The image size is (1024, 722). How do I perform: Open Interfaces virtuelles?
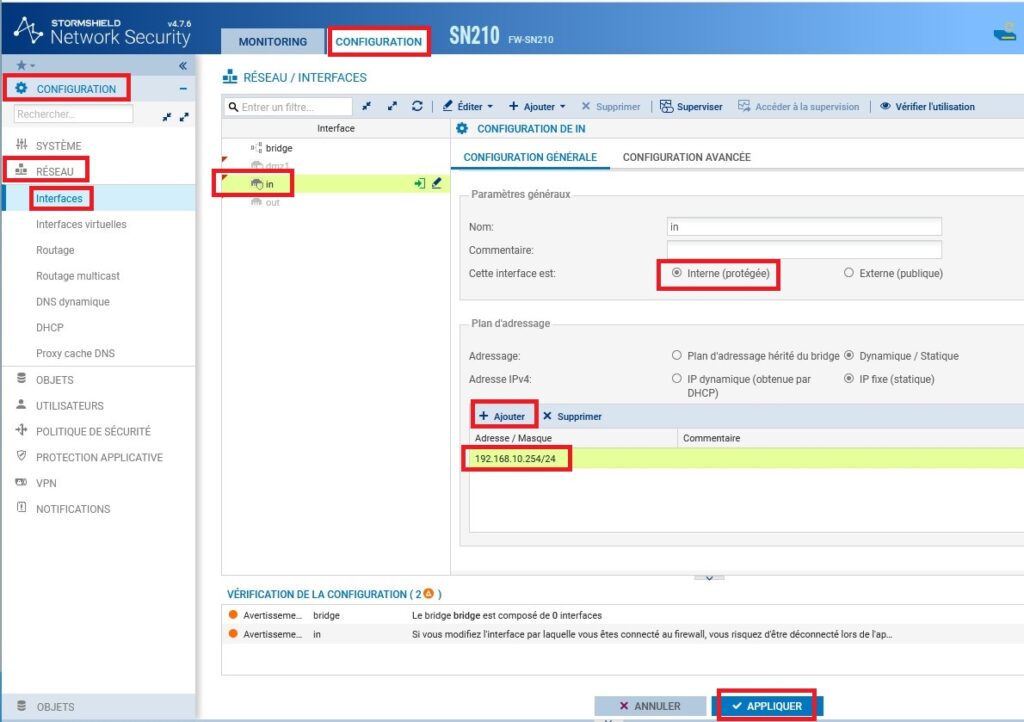(x=81, y=224)
